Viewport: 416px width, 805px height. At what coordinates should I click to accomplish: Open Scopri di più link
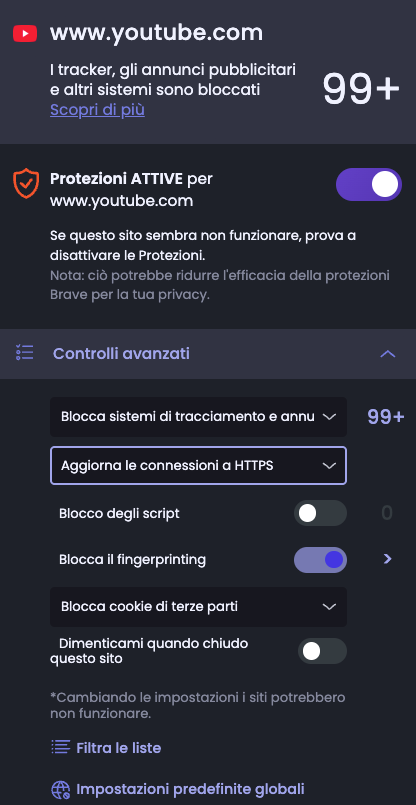pyautogui.click(x=97, y=110)
